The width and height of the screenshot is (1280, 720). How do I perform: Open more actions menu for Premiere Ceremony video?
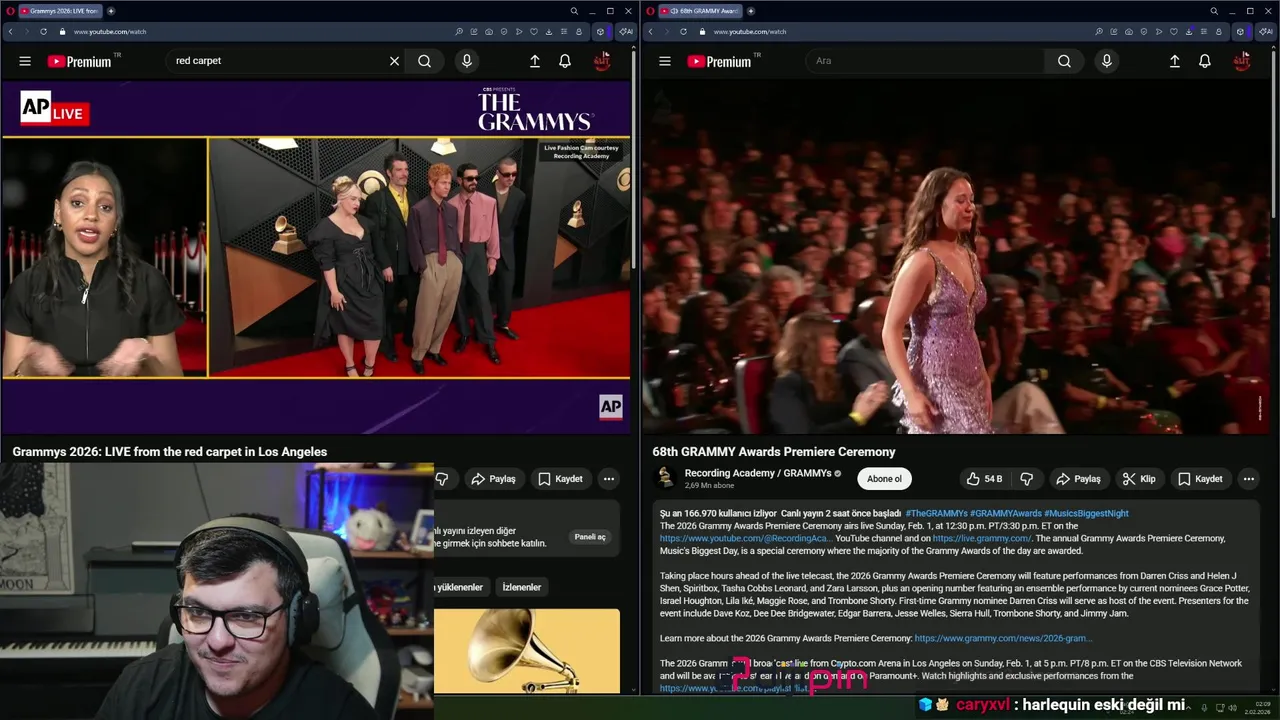click(x=1249, y=479)
